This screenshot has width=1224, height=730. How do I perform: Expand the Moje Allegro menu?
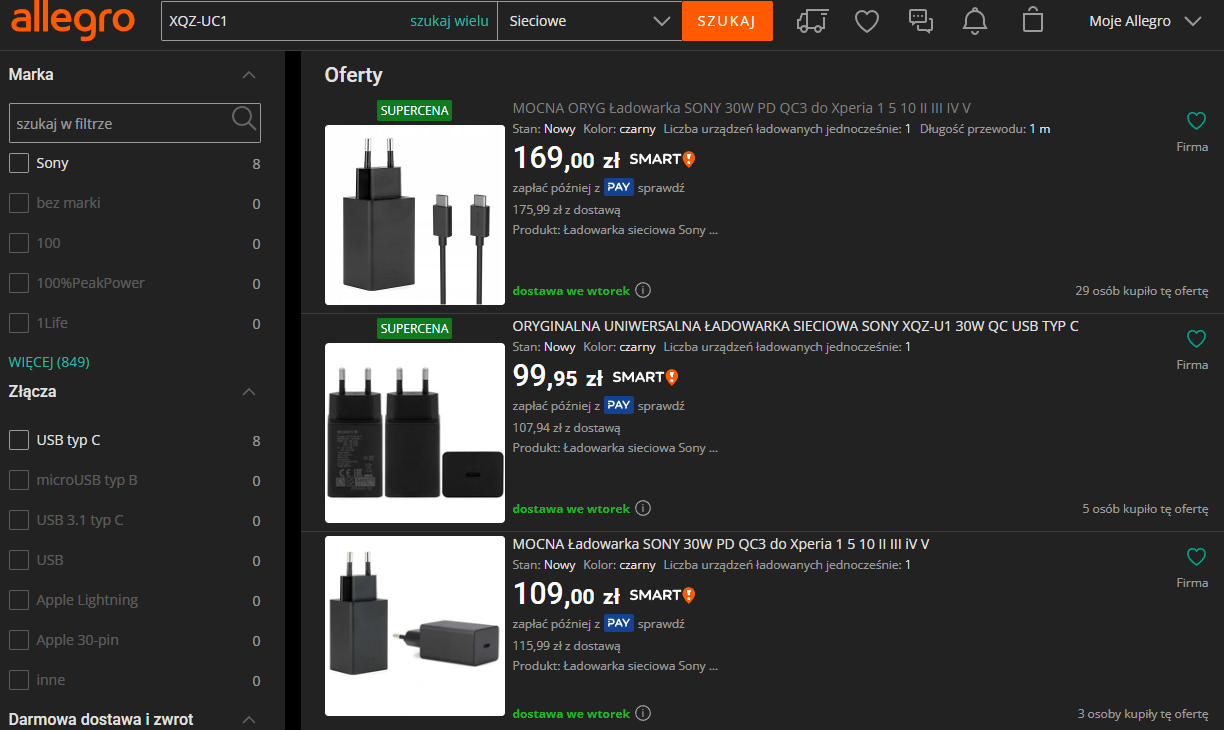[1145, 21]
